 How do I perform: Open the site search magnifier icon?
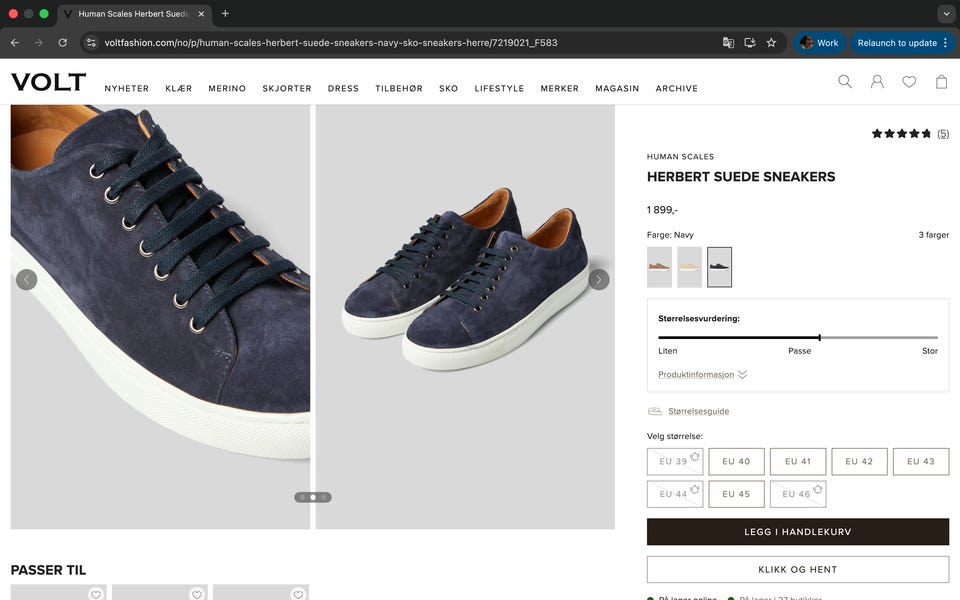coord(845,81)
